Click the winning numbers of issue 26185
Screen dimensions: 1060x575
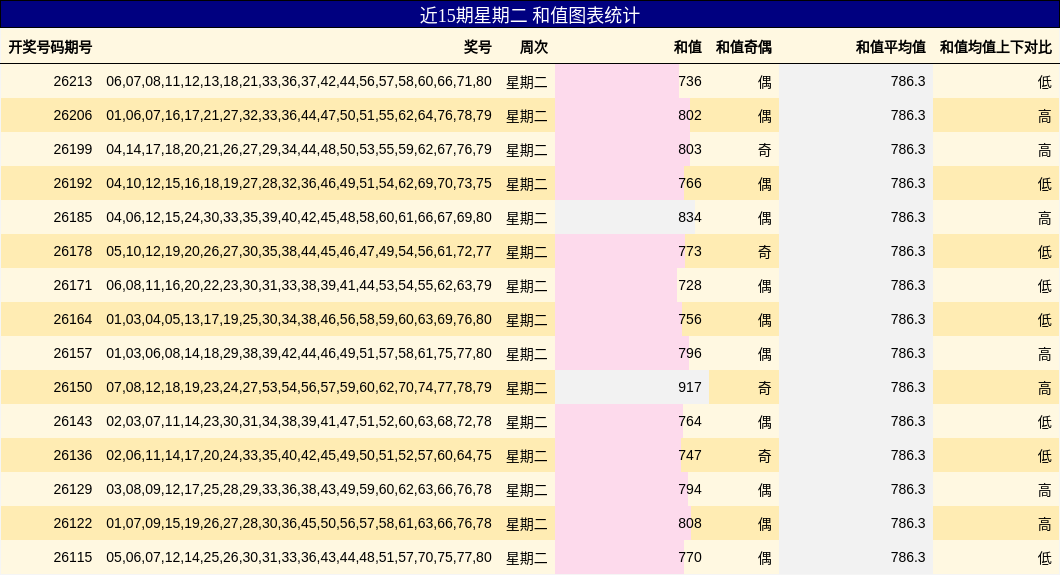coord(299,218)
